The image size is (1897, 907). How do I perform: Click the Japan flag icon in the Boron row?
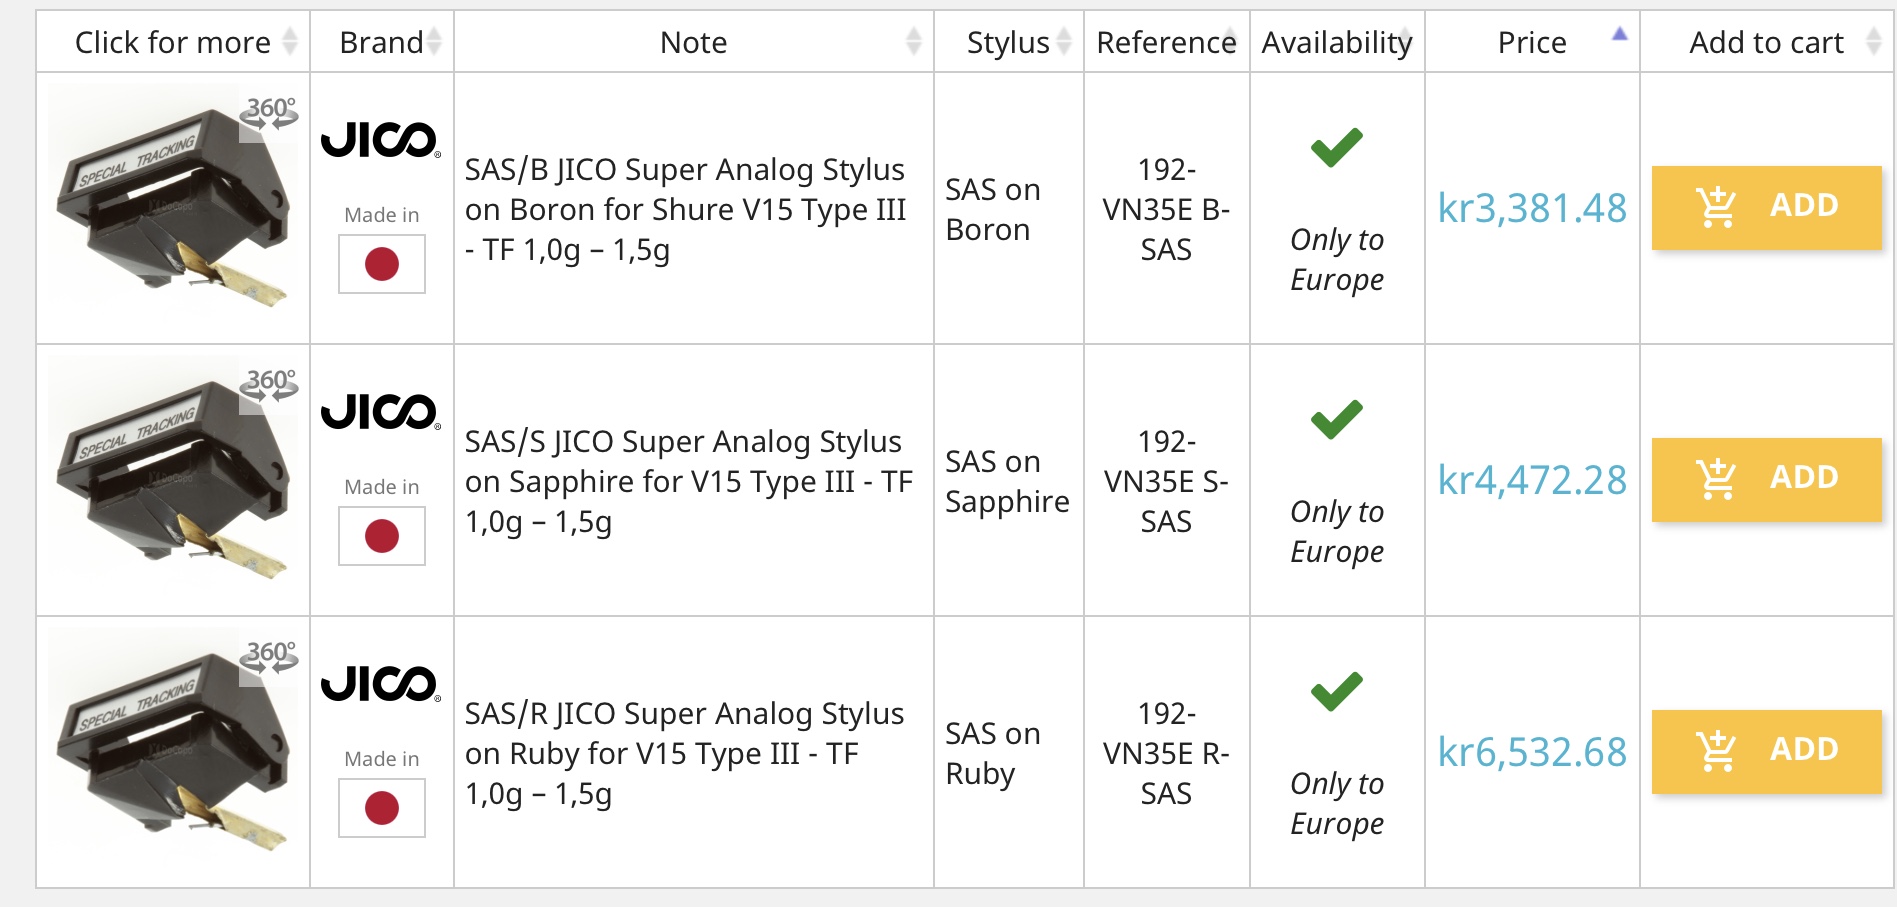point(381,264)
